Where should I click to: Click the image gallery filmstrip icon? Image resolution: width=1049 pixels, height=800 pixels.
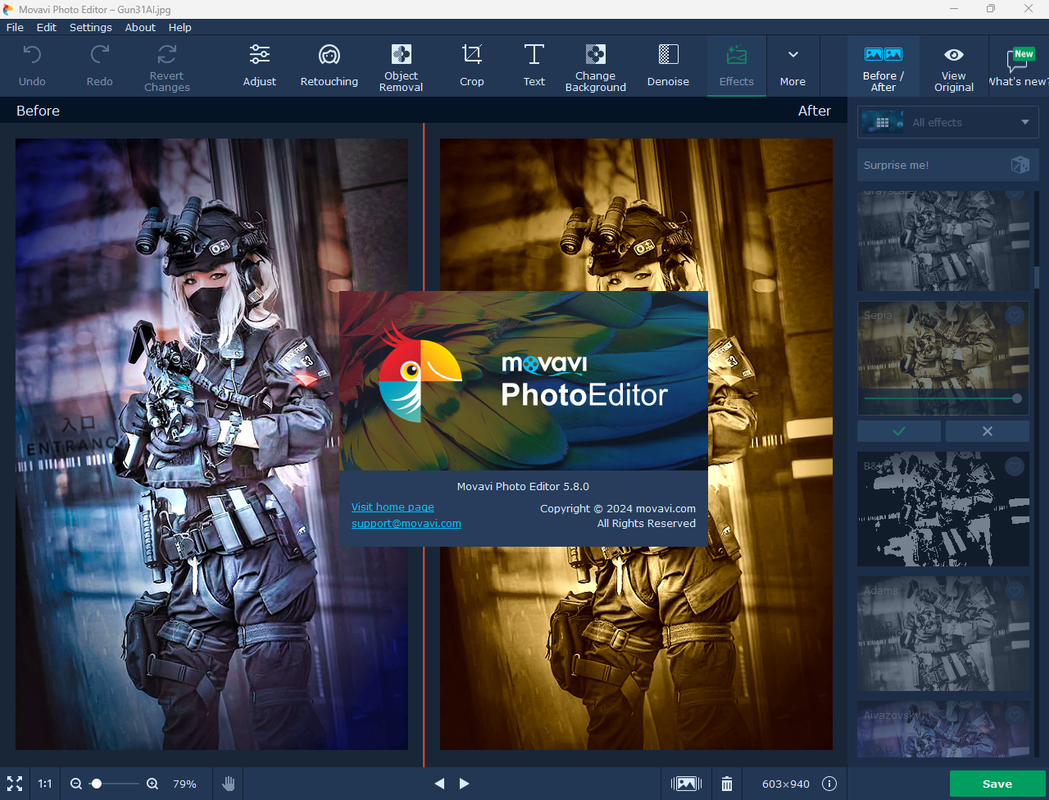tap(686, 783)
